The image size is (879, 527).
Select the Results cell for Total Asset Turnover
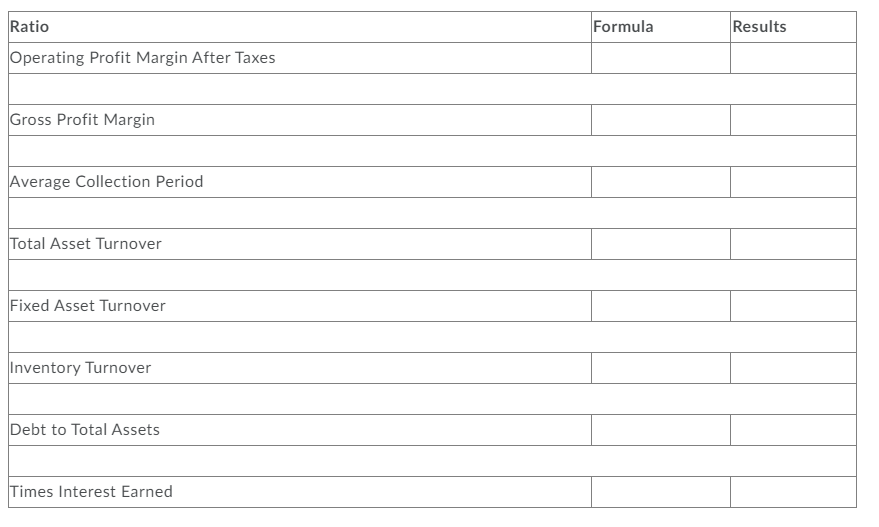click(793, 244)
